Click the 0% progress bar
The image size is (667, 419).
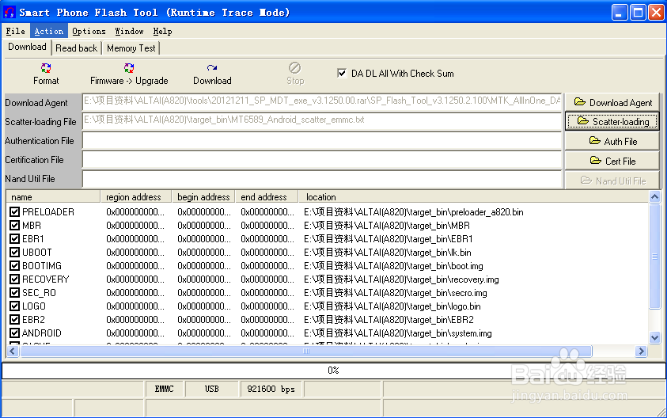click(333, 371)
